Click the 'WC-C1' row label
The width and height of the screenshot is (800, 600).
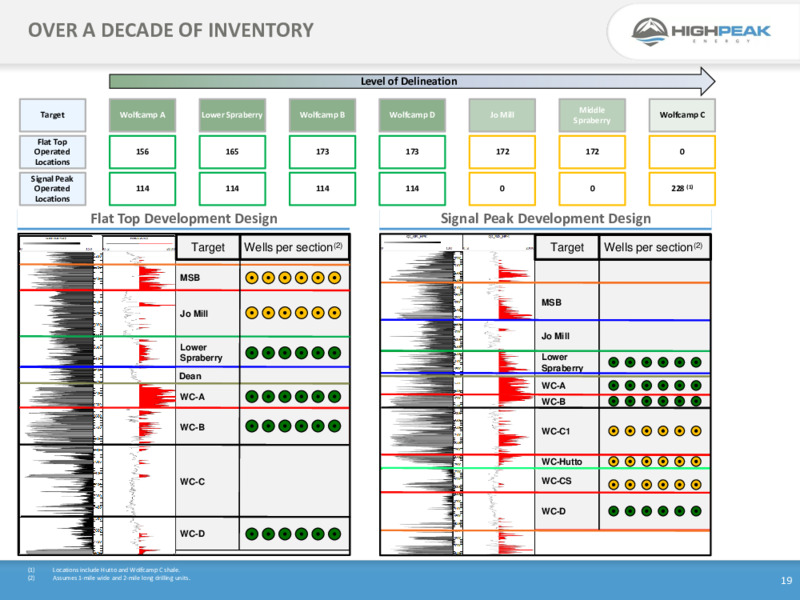(556, 431)
